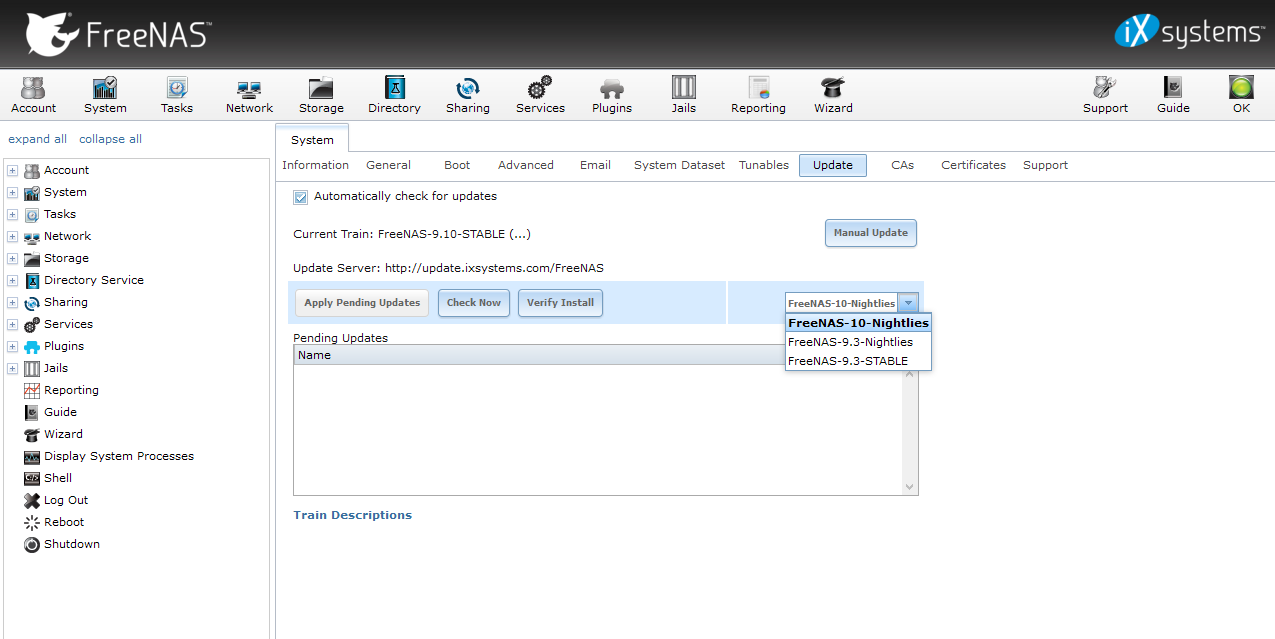Open the Jails toolbar icon

click(x=684, y=95)
